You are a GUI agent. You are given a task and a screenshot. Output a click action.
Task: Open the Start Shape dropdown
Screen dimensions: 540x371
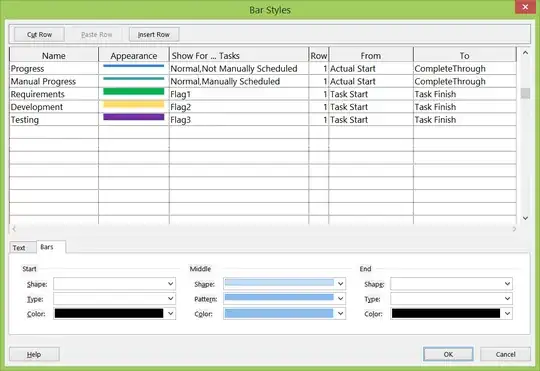click(114, 284)
